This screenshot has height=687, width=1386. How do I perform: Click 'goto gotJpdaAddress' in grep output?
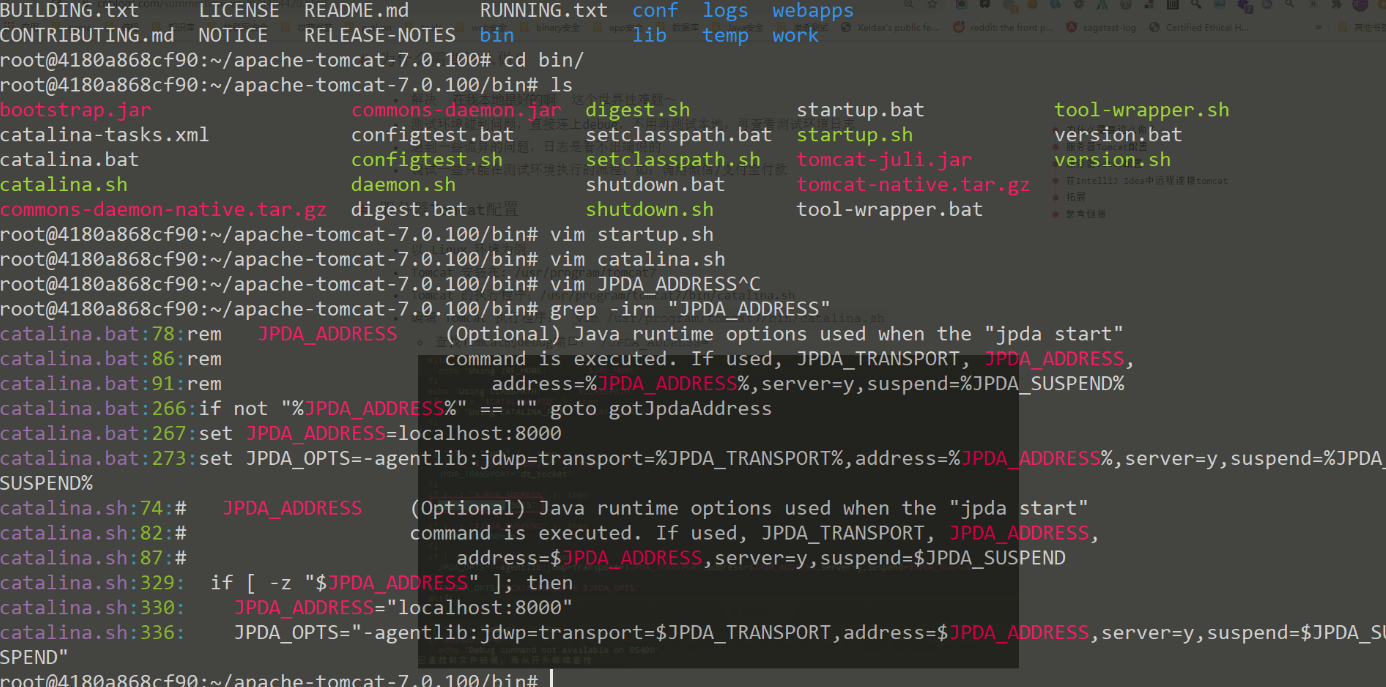(661, 408)
